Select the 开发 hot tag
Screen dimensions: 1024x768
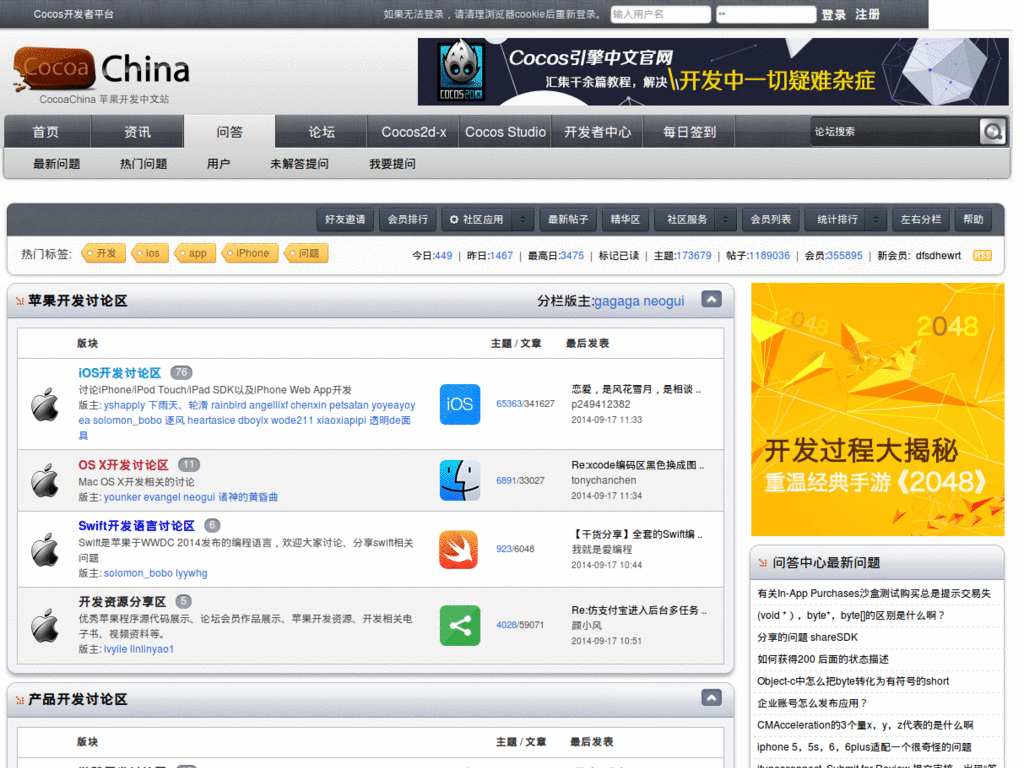click(103, 253)
